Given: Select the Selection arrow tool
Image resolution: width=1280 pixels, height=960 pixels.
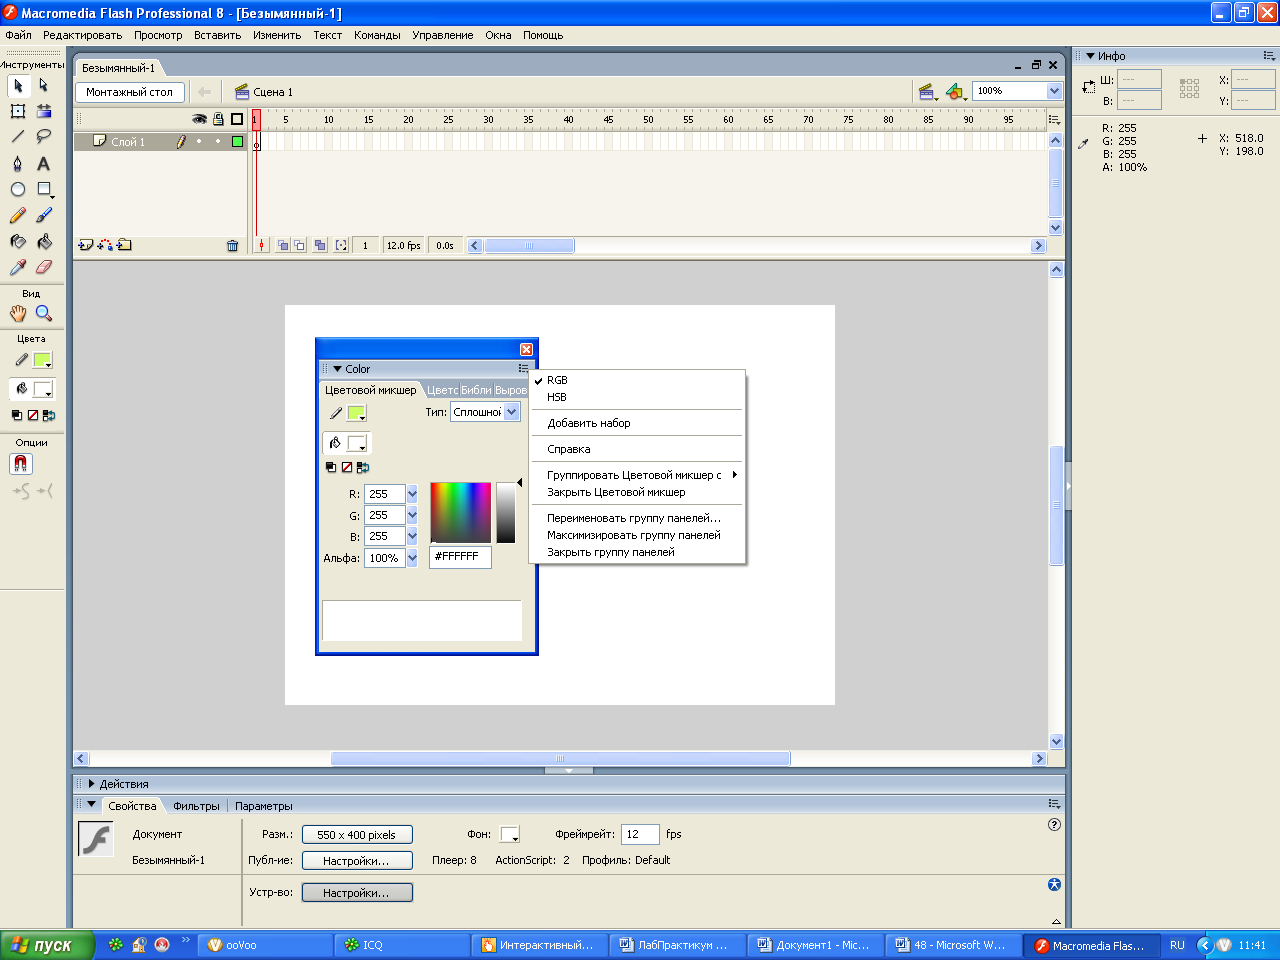Looking at the screenshot, I should pos(18,86).
